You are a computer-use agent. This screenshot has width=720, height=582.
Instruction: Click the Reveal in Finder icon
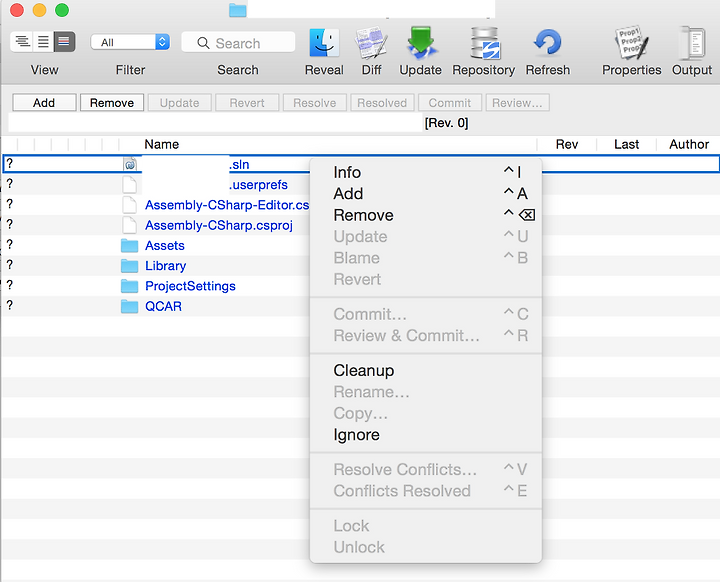(x=324, y=43)
